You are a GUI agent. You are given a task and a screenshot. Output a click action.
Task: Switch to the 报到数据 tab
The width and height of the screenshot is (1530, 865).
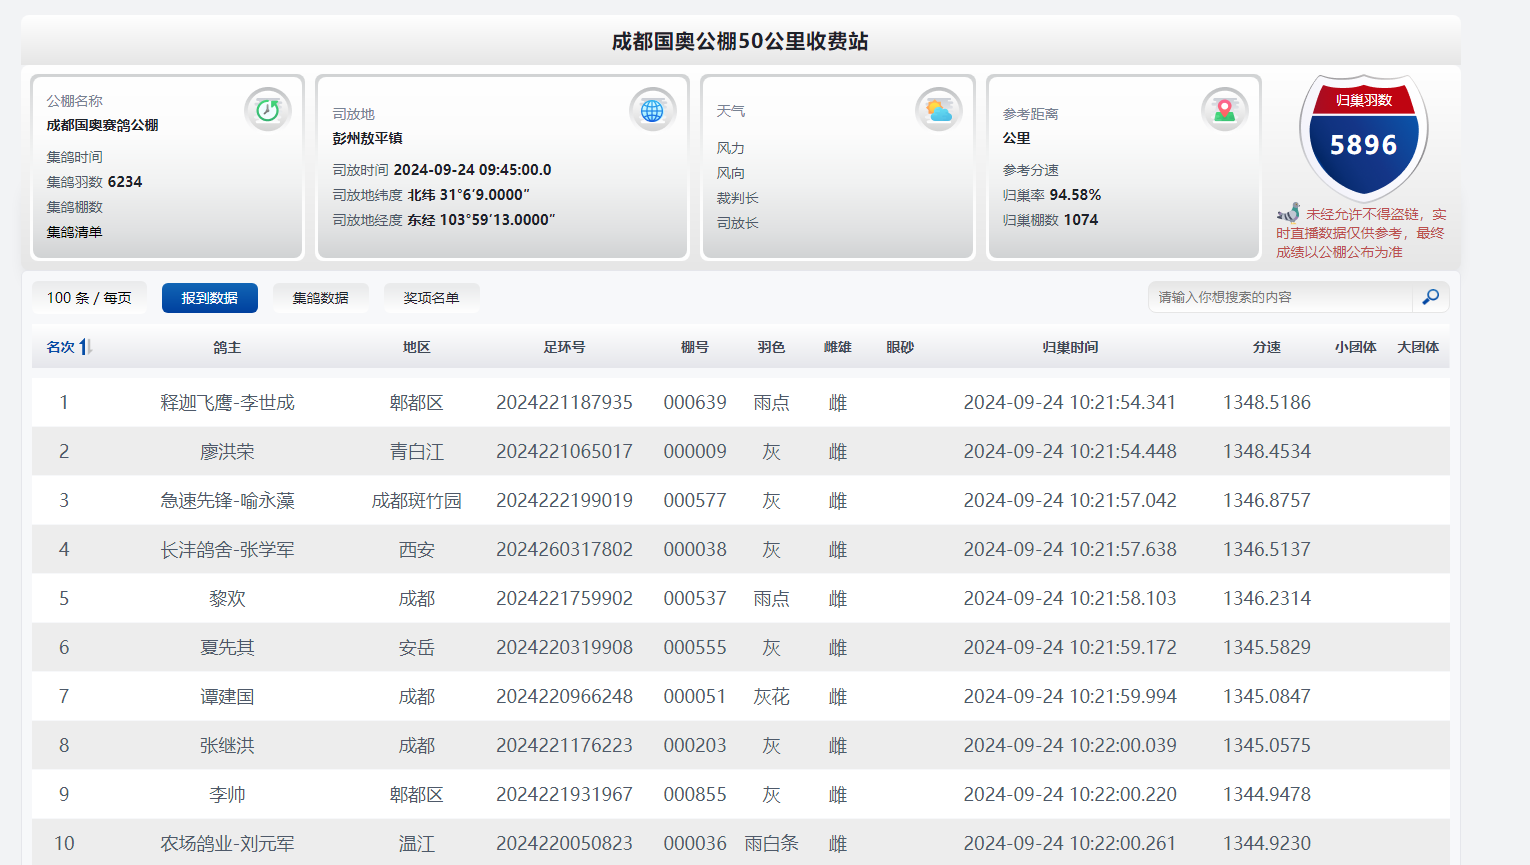[x=210, y=298]
